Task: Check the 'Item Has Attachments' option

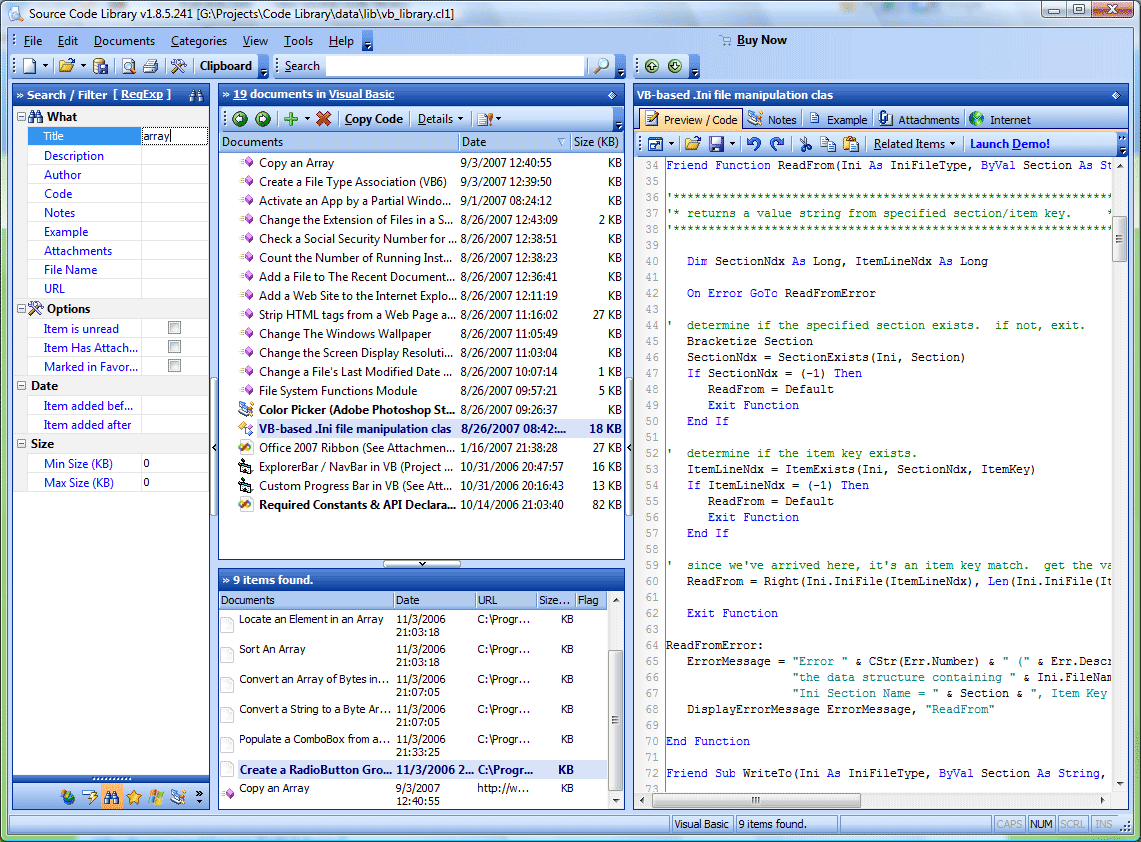Action: pos(174,347)
